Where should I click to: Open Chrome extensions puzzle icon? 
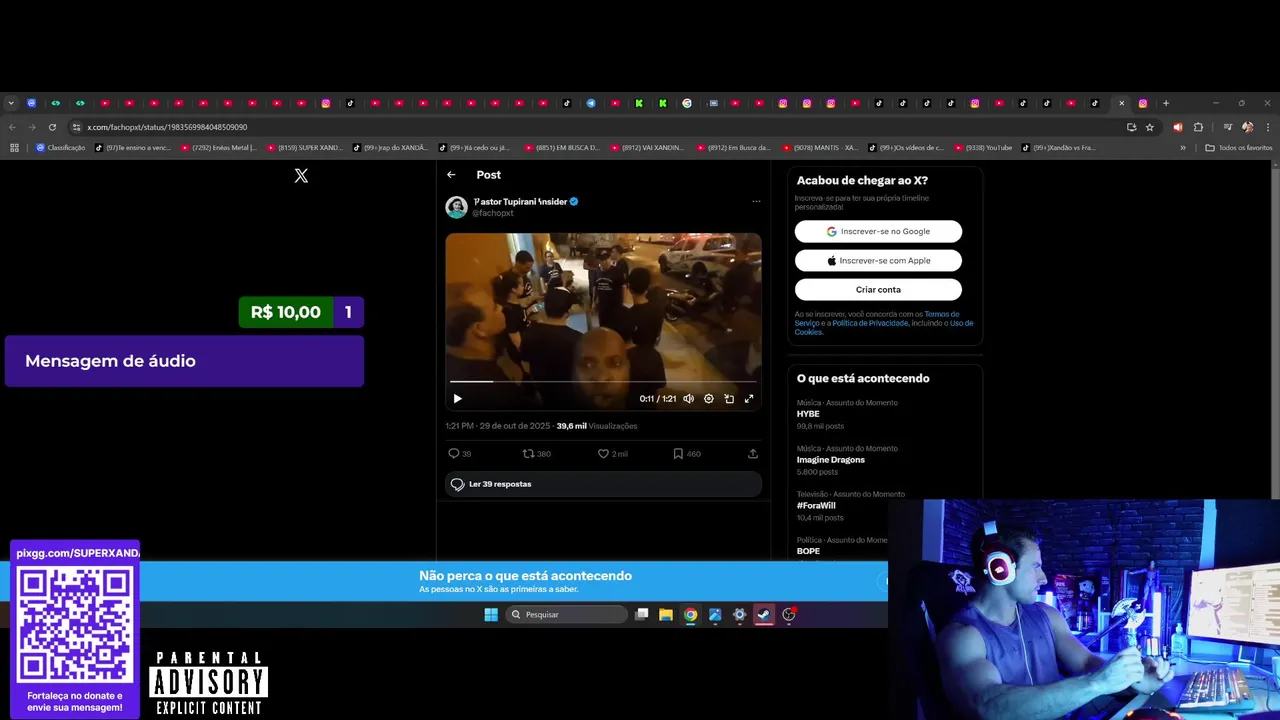point(1198,127)
